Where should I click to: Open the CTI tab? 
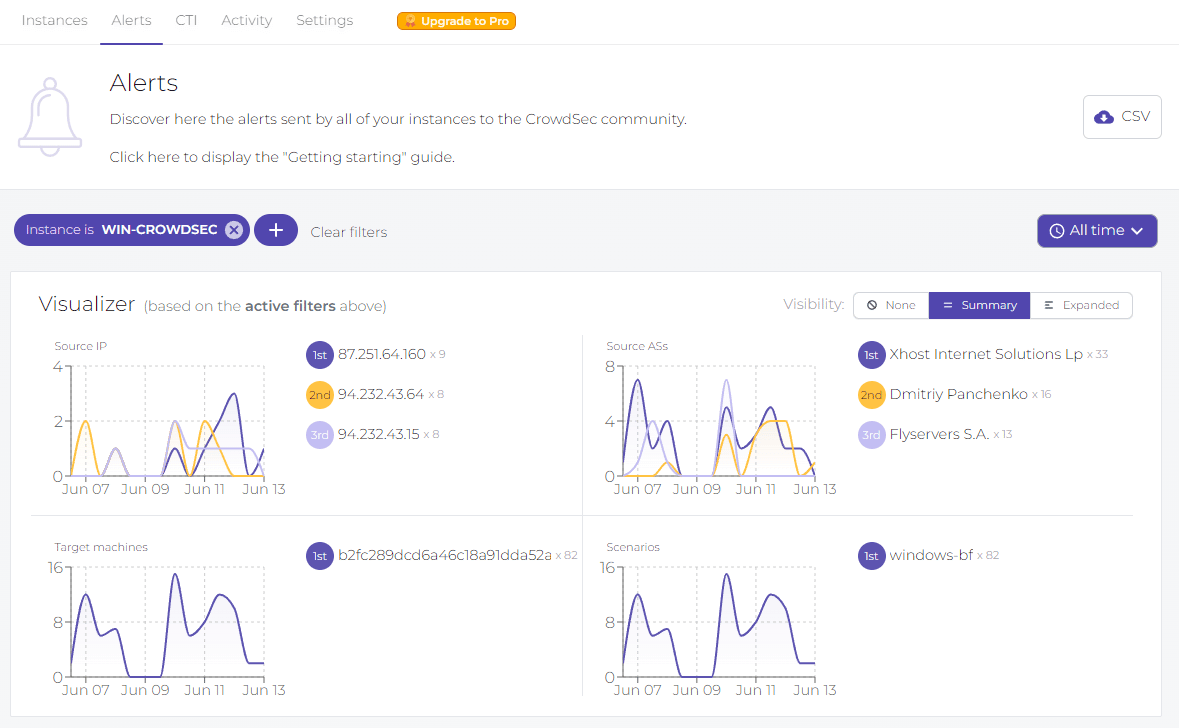pyautogui.click(x=186, y=20)
